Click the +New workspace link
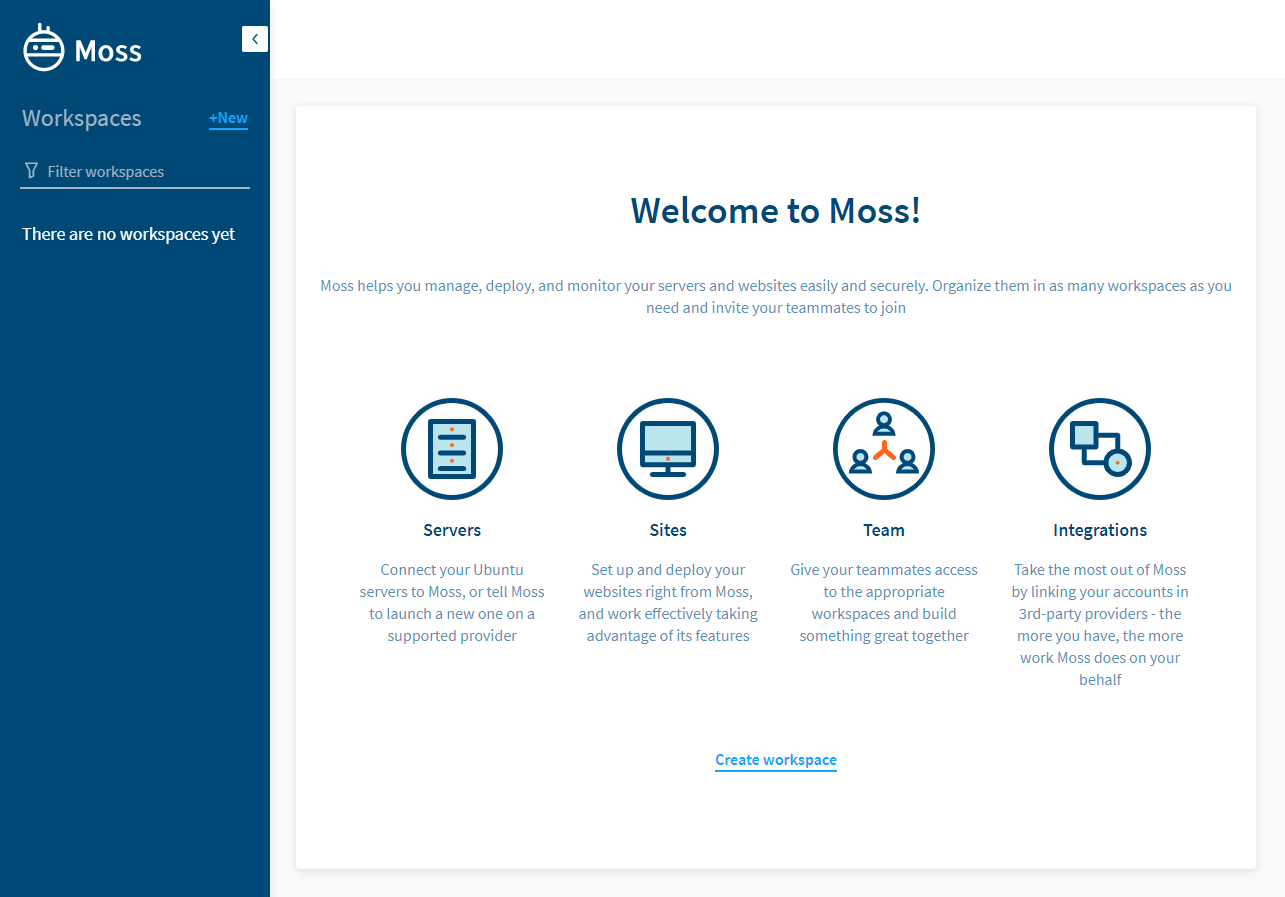Screen dimensions: 1285x897 pos(228,118)
